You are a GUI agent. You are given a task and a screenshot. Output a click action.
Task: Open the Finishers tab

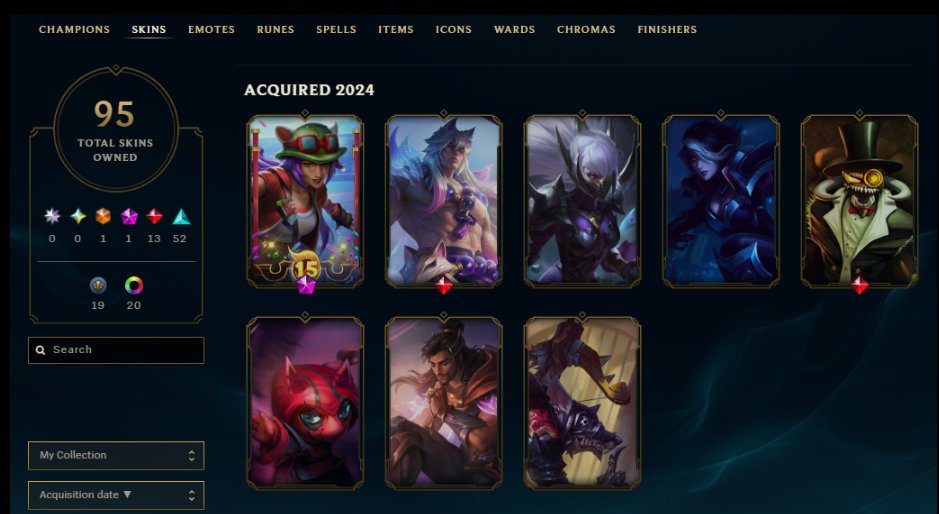click(x=667, y=29)
